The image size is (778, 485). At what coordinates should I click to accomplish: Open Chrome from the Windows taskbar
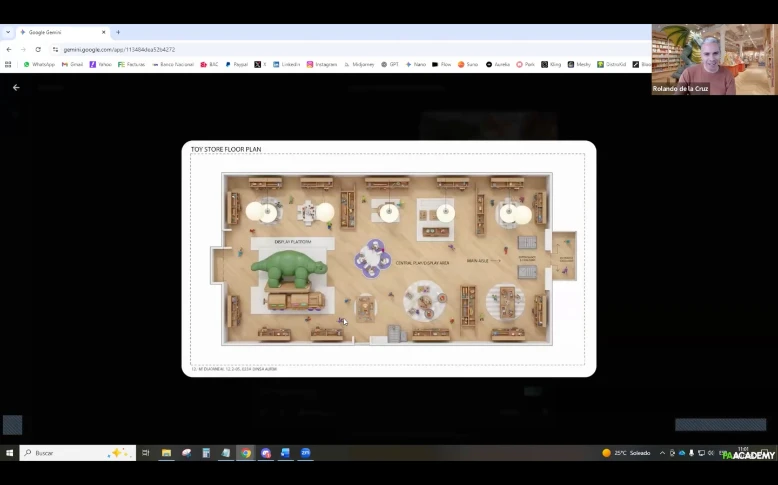(x=246, y=453)
